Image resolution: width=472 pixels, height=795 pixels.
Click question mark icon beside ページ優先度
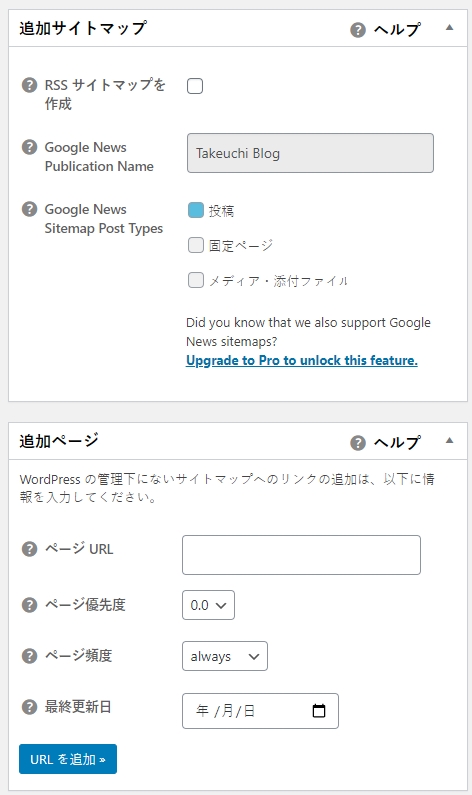29,604
